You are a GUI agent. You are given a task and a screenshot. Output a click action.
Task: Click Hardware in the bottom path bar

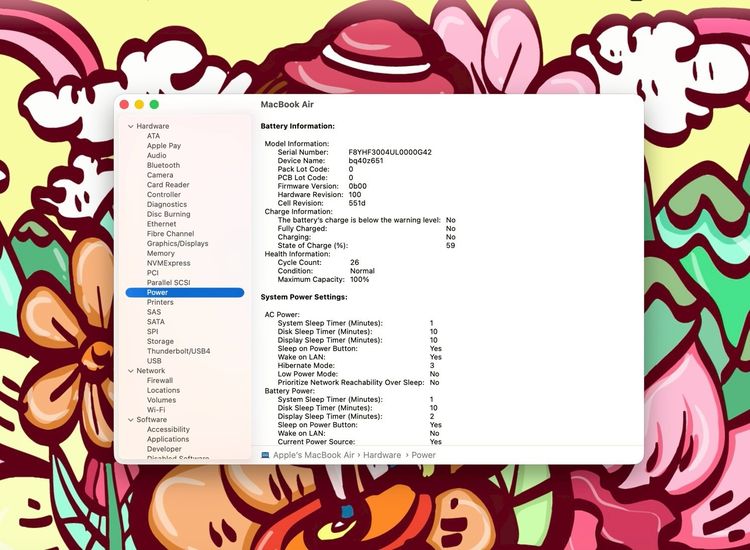[x=382, y=455]
